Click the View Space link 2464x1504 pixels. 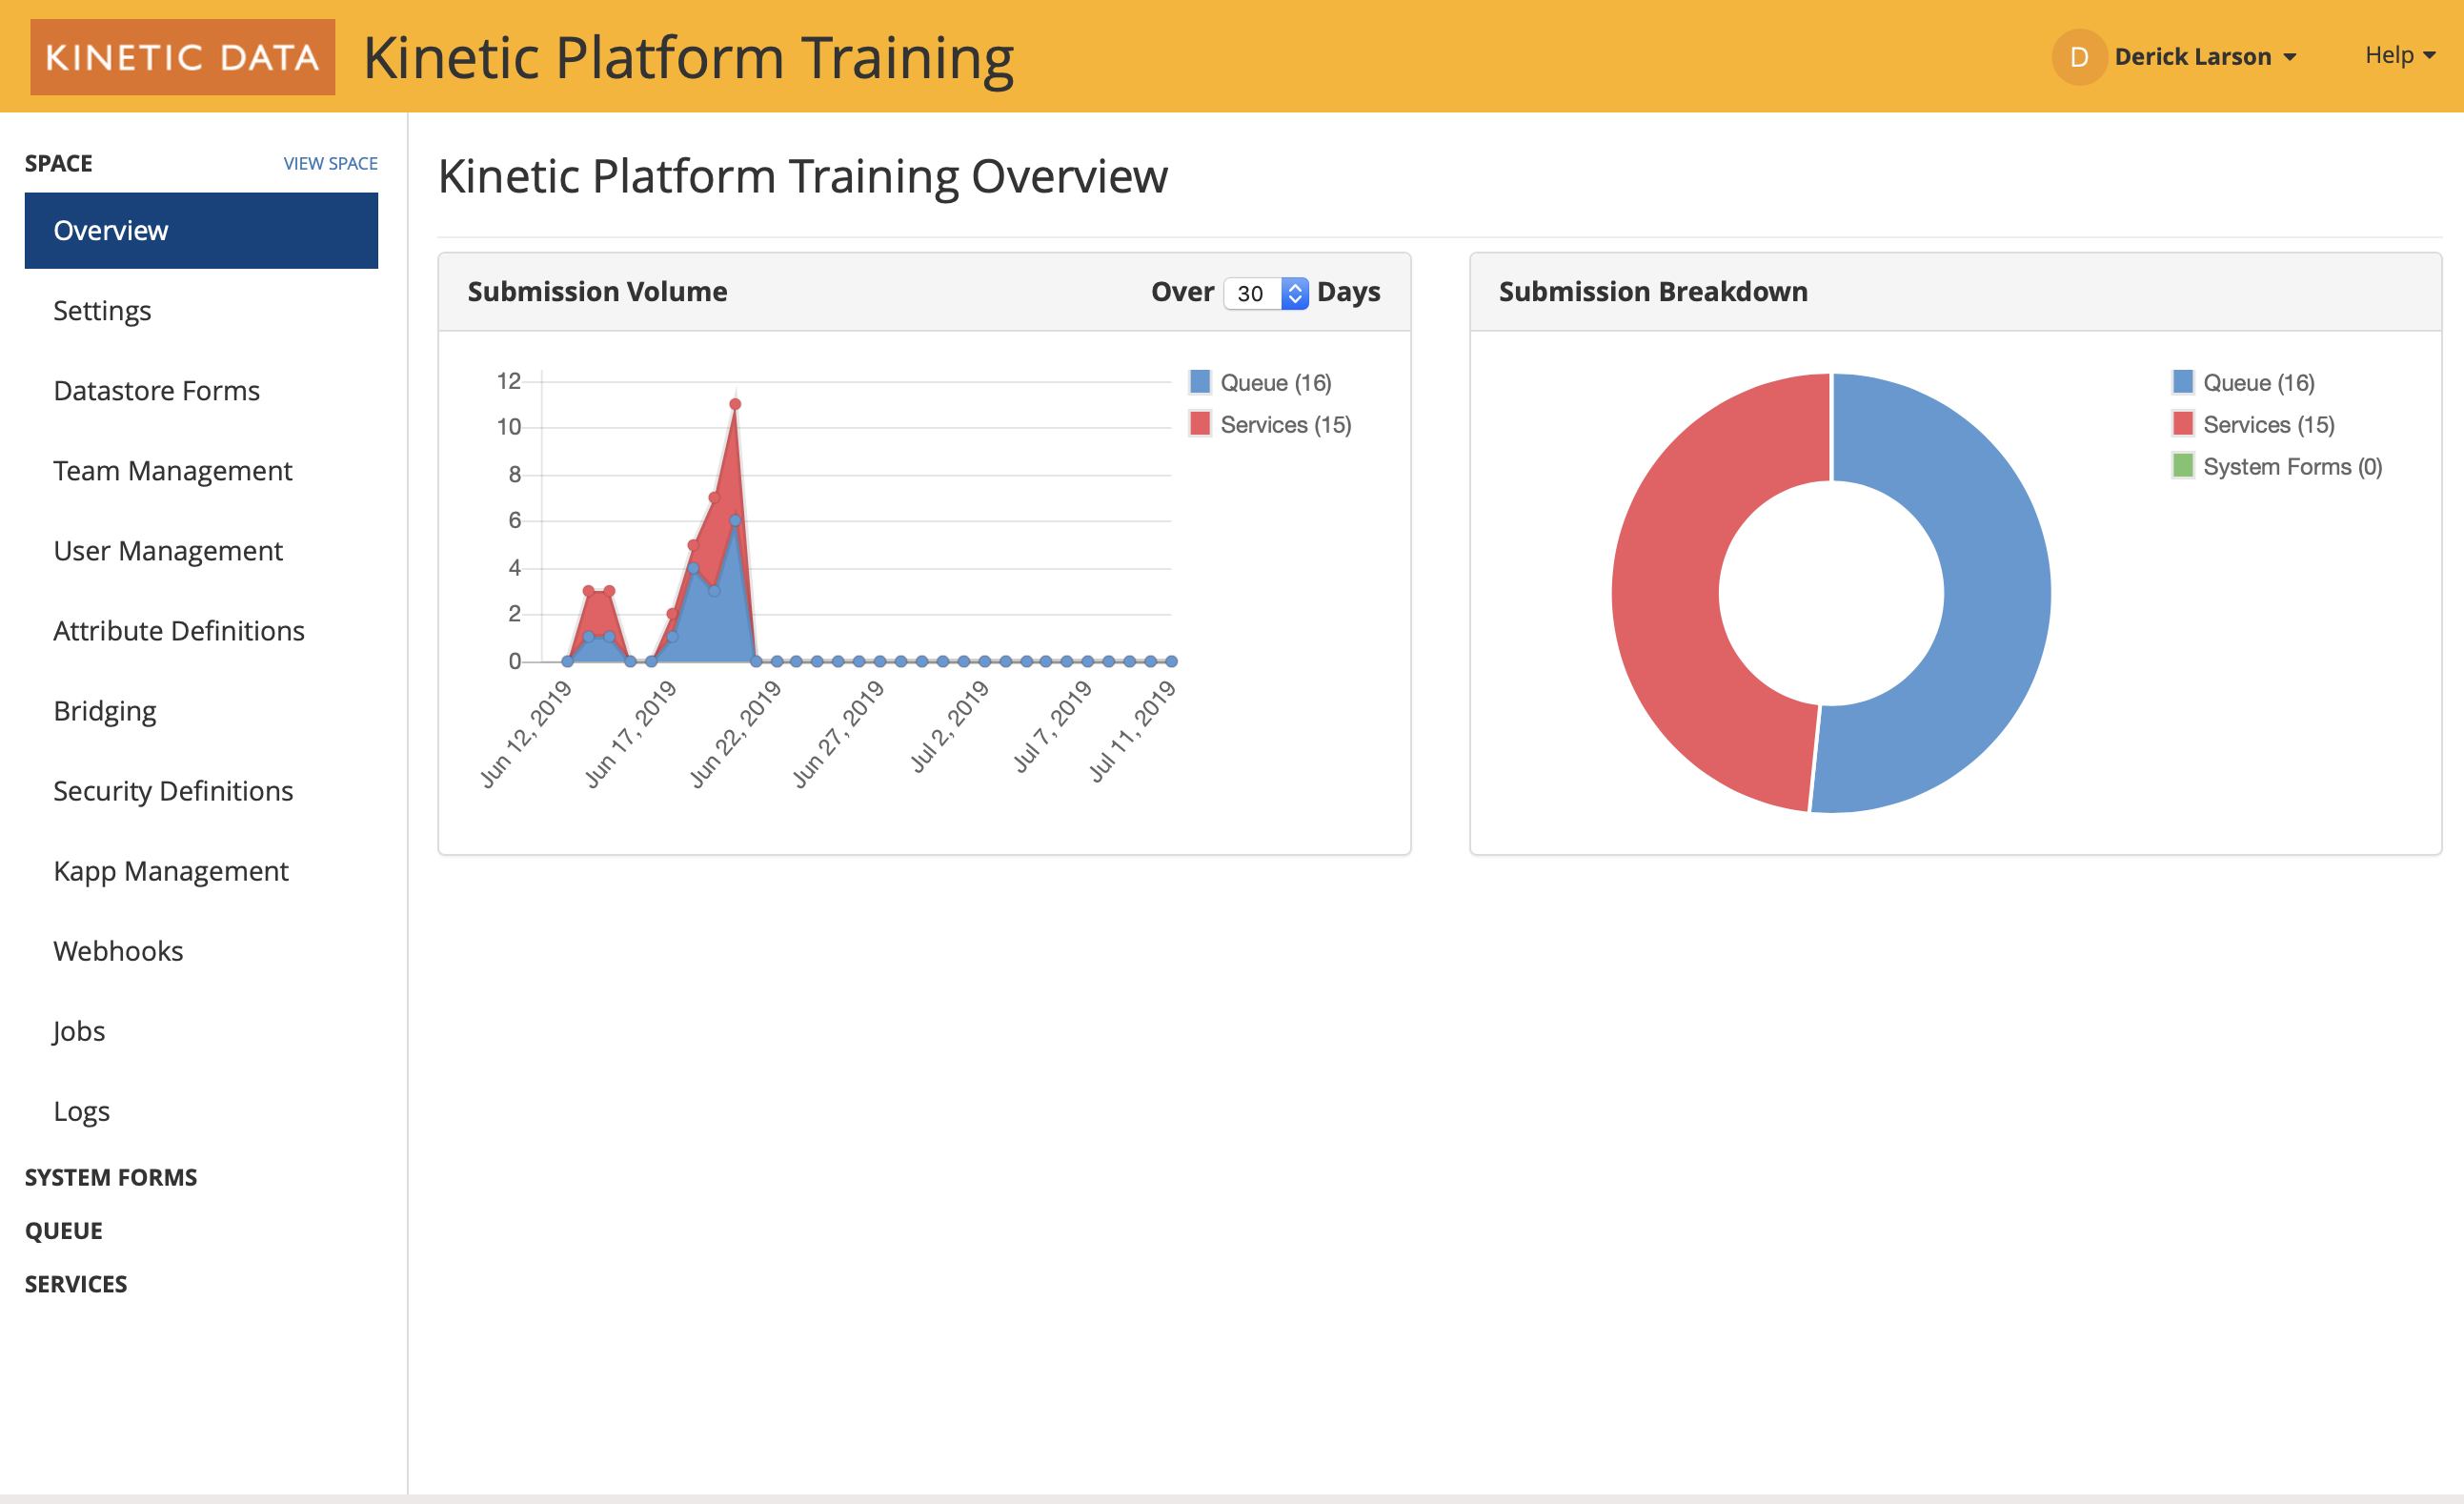330,163
